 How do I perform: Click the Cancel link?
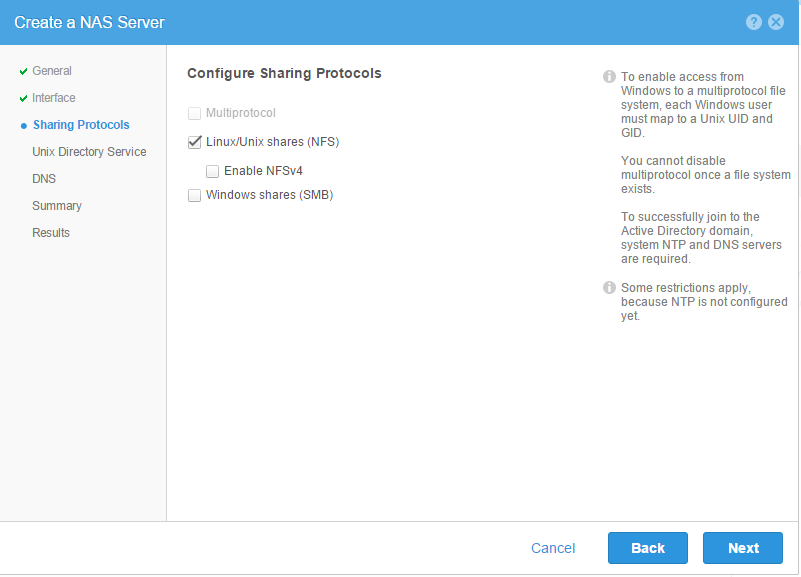pos(553,548)
